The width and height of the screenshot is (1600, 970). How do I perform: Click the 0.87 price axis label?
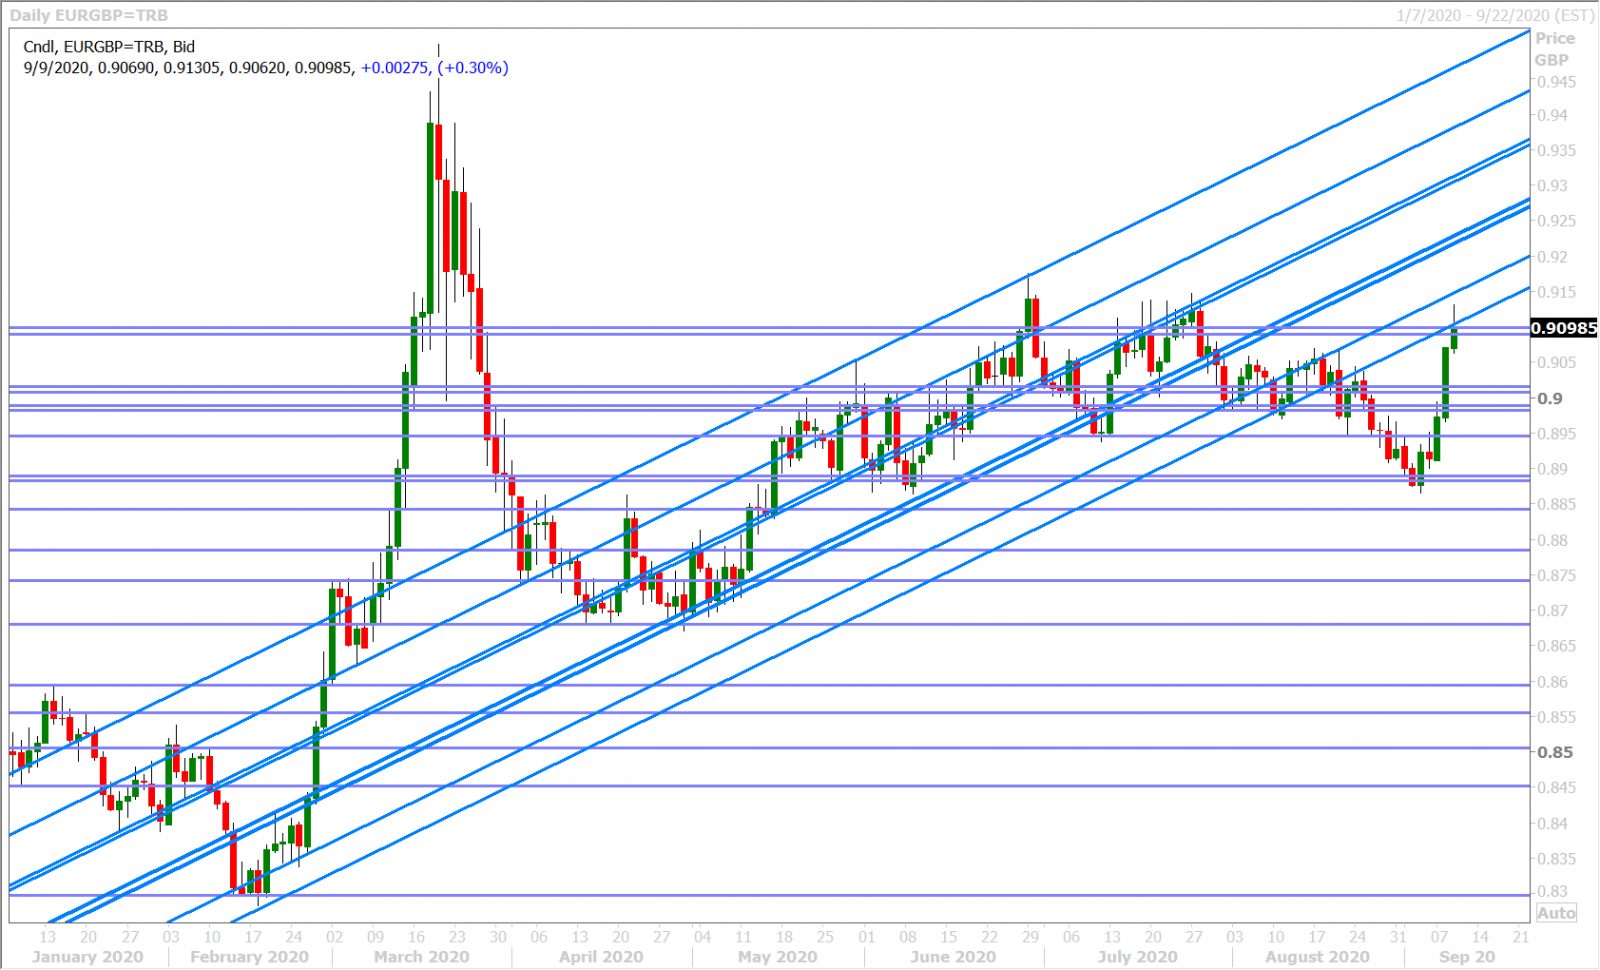(1553, 610)
